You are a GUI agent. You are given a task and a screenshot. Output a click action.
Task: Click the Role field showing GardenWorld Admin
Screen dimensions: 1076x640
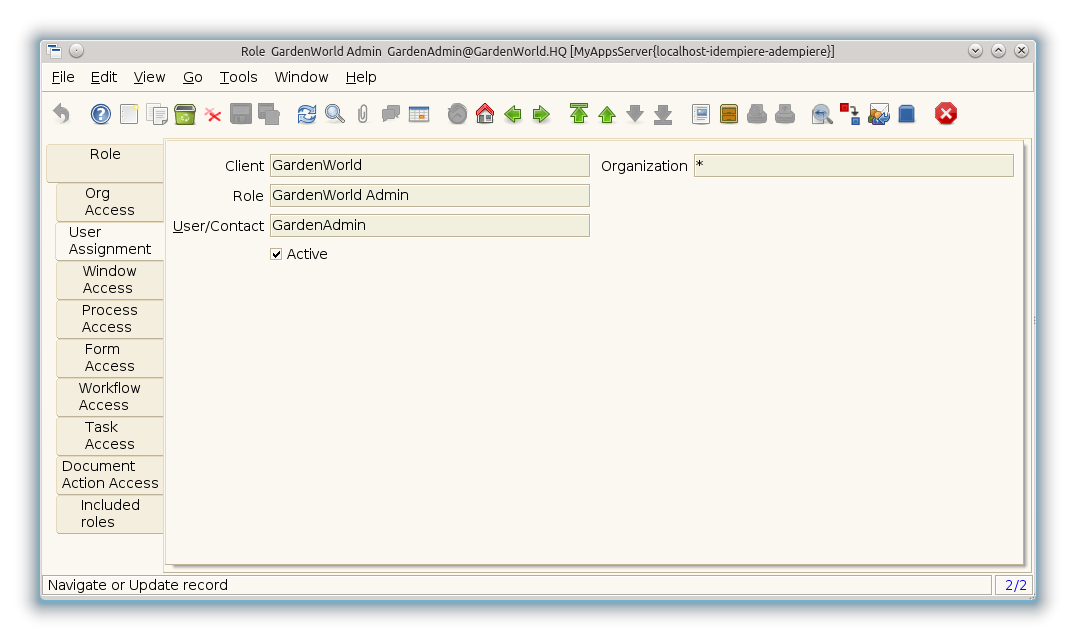click(x=429, y=196)
